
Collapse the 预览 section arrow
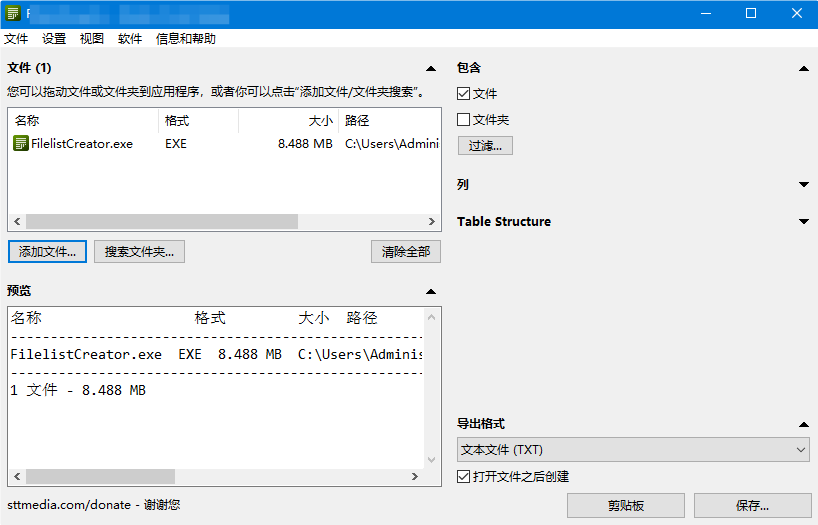coord(431,291)
